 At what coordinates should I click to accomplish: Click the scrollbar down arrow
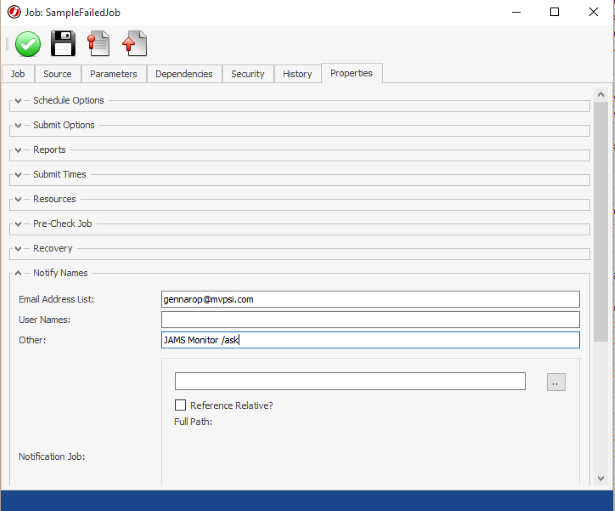(x=600, y=478)
